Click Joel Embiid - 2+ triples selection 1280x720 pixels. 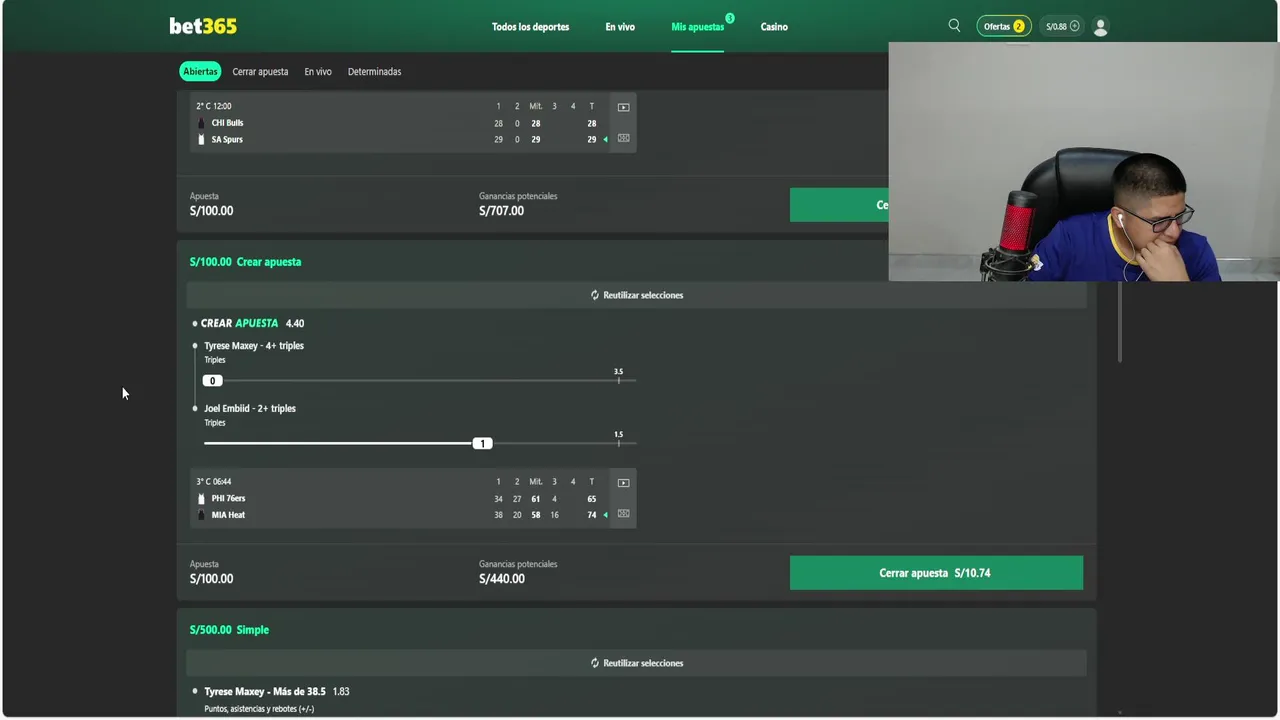[250, 409]
